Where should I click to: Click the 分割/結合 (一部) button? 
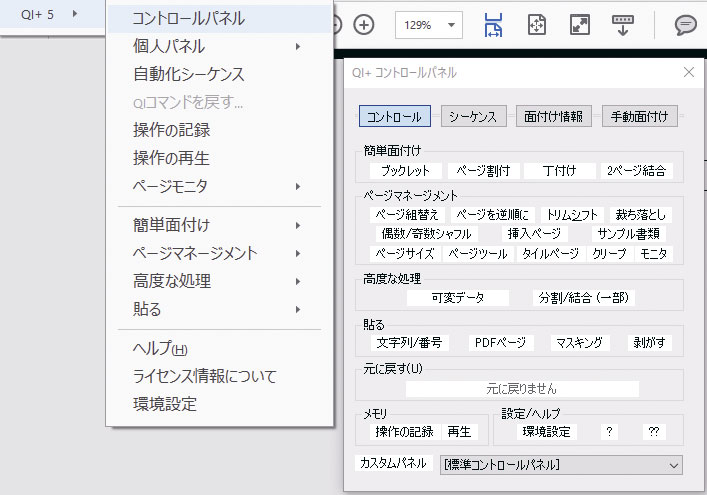pos(583,298)
